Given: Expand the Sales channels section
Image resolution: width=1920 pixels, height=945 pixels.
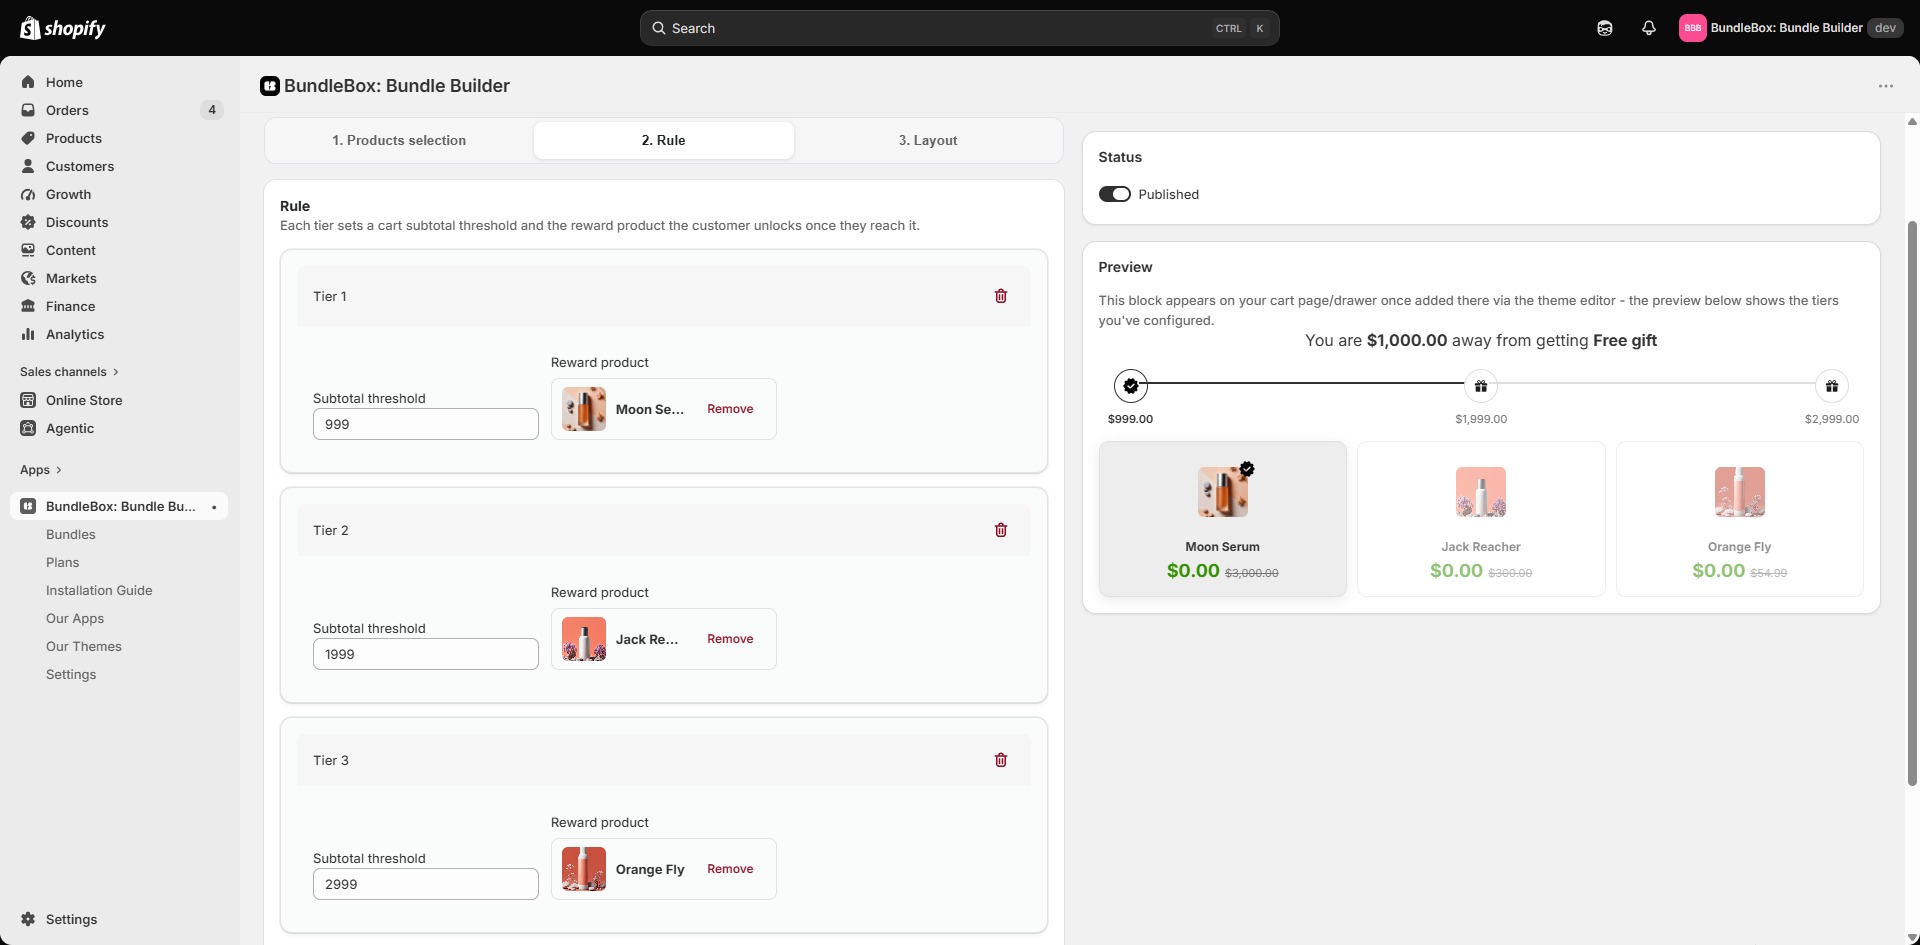Looking at the screenshot, I should (69, 372).
